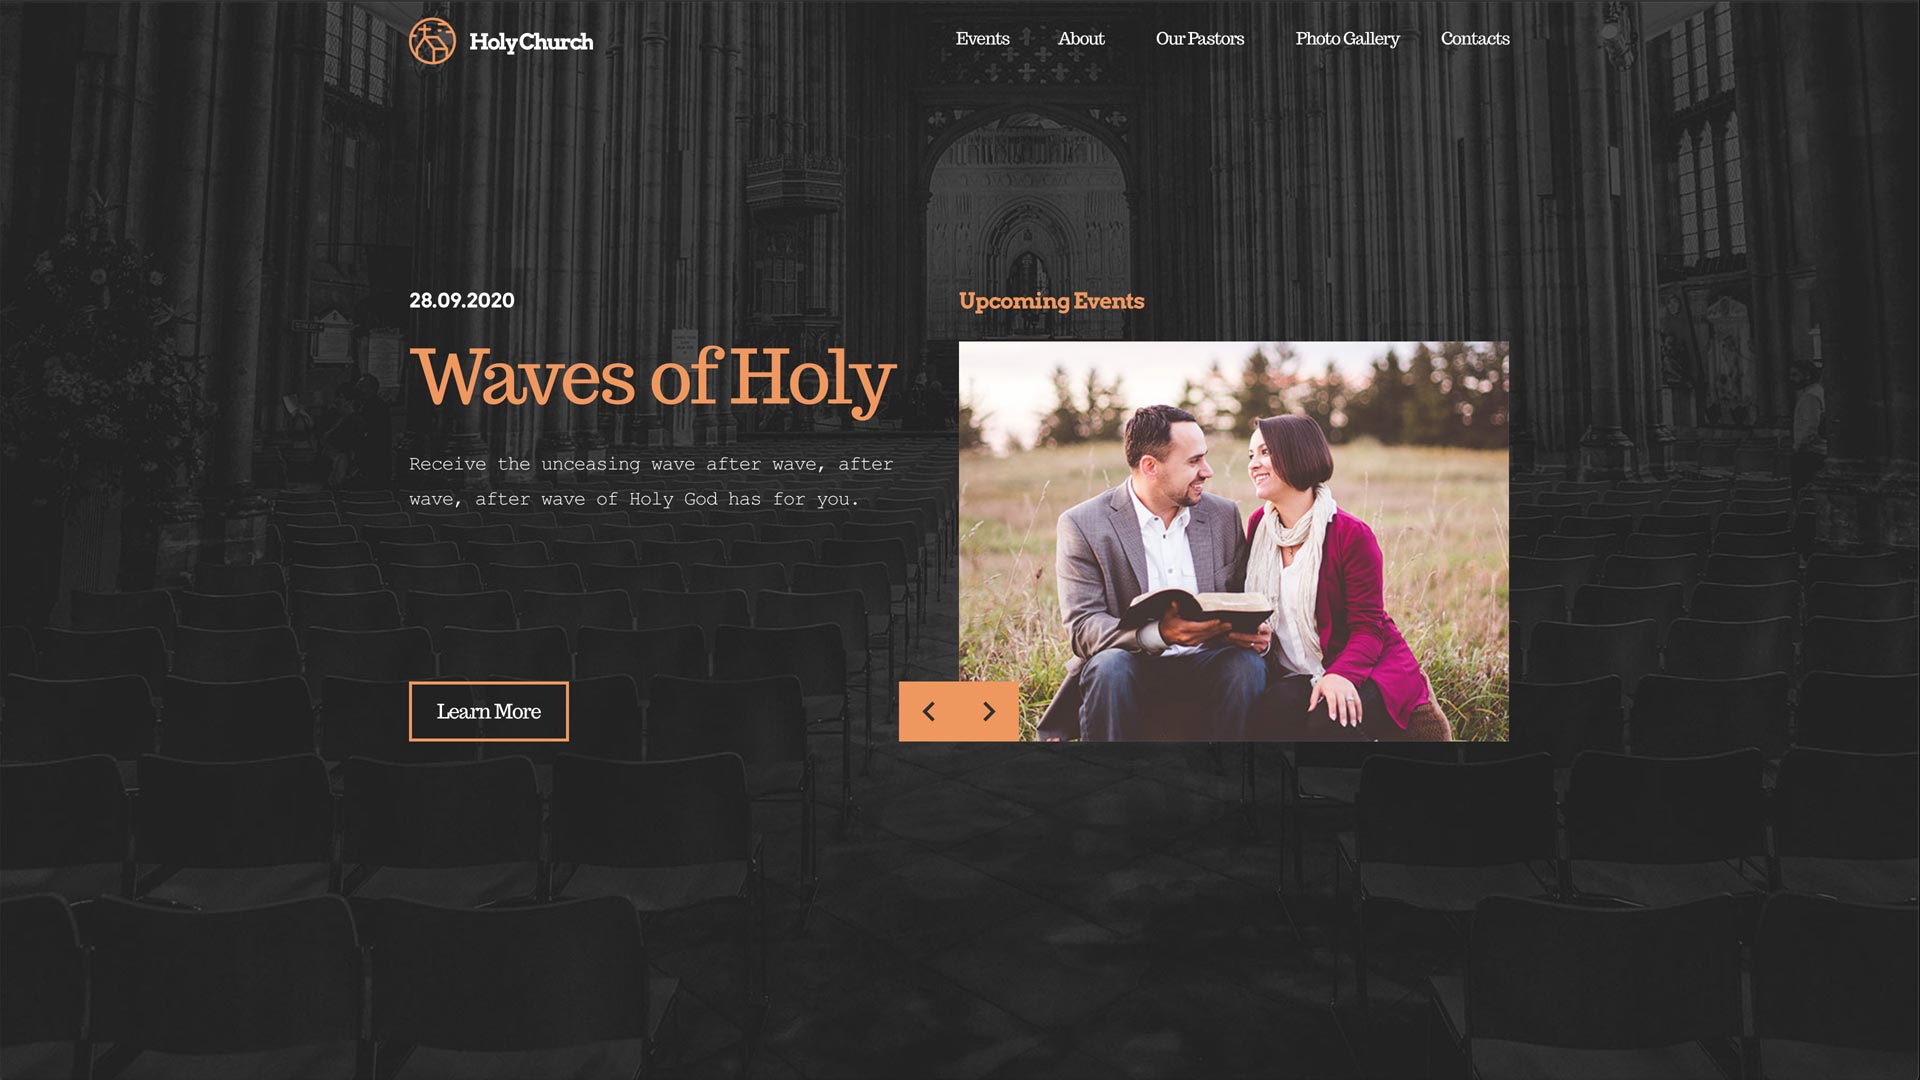Click the event description paragraph
This screenshot has width=1920, height=1080.
(651, 482)
